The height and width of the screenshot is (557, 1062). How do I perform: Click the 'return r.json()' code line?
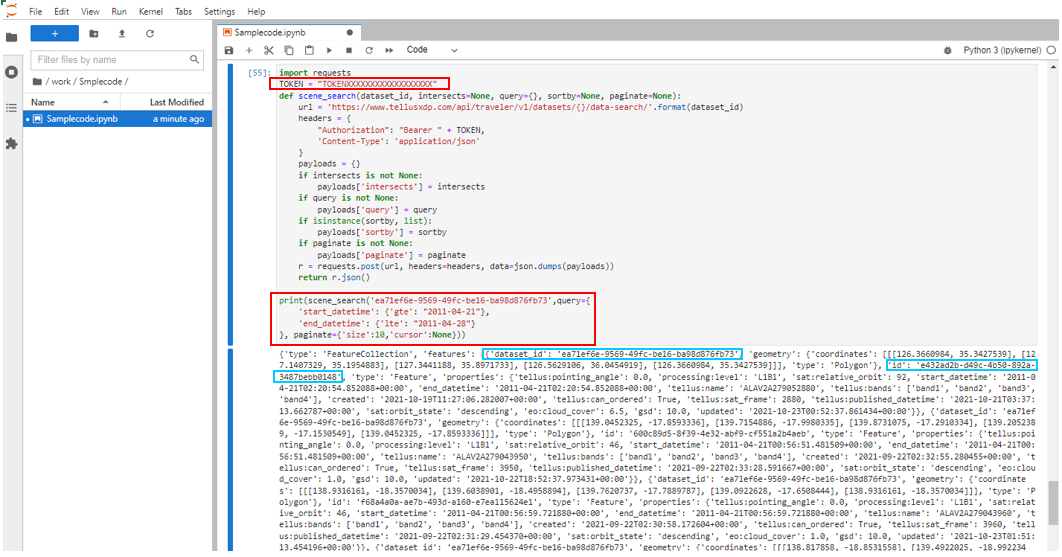334,277
